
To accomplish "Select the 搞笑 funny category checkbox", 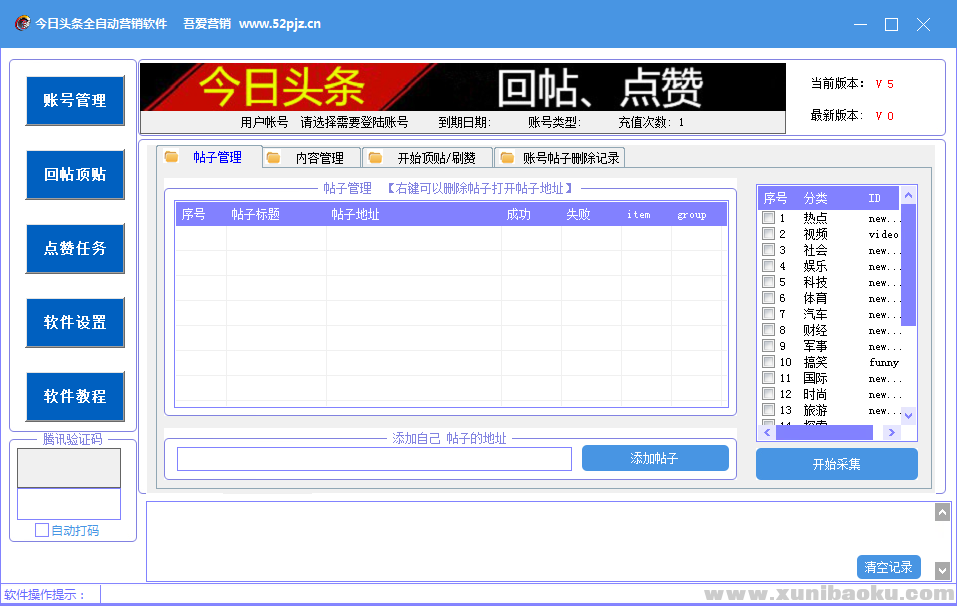I will click(x=768, y=362).
